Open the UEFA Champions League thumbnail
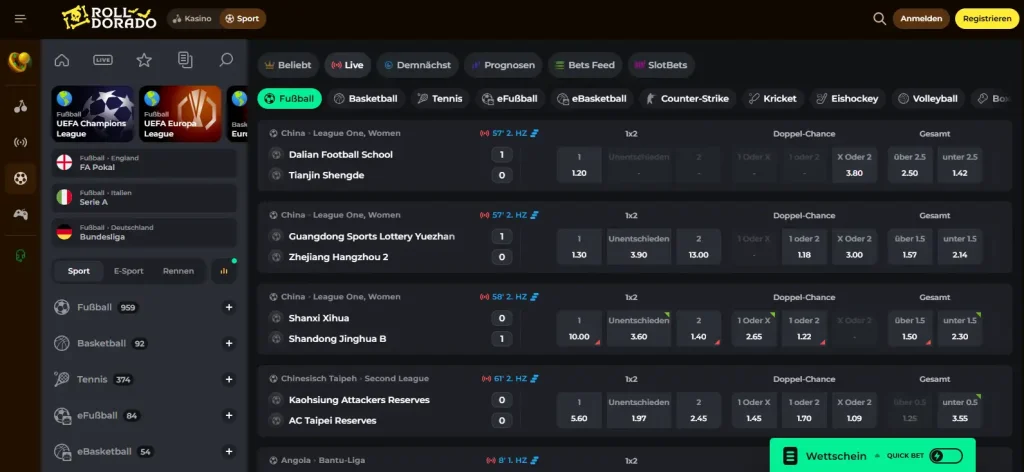 pyautogui.click(x=93, y=114)
